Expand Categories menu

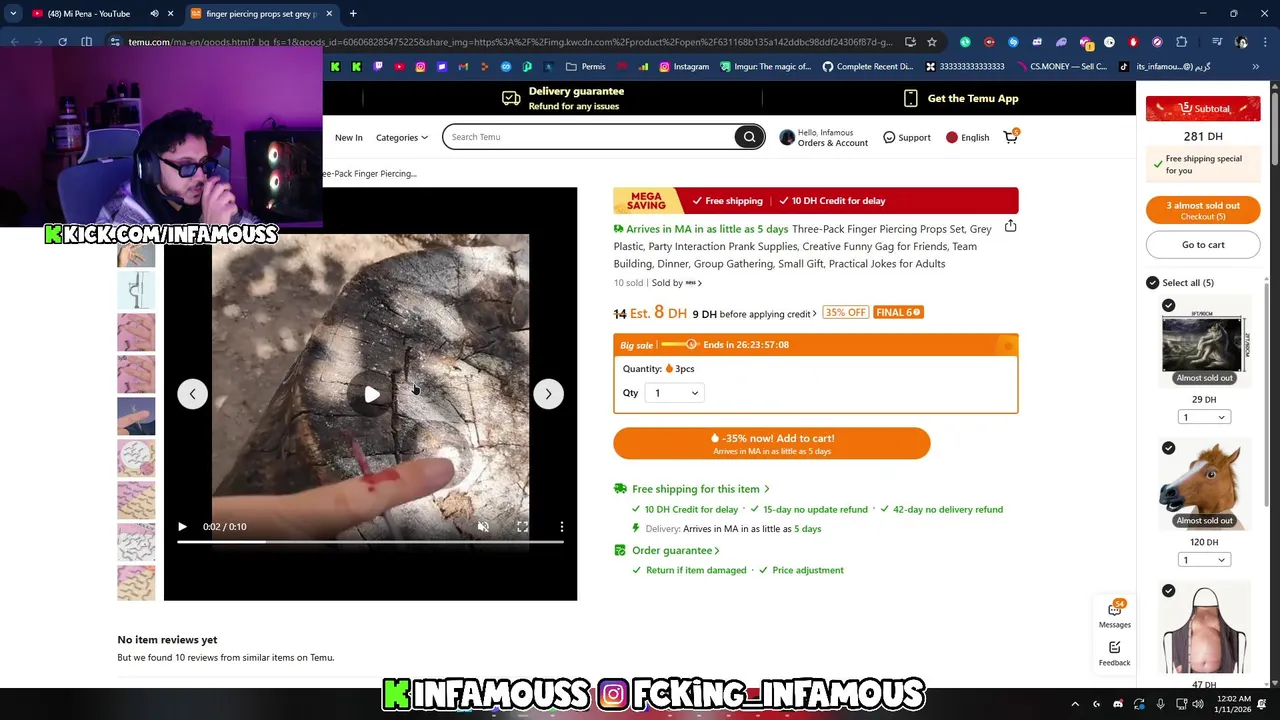[401, 138]
